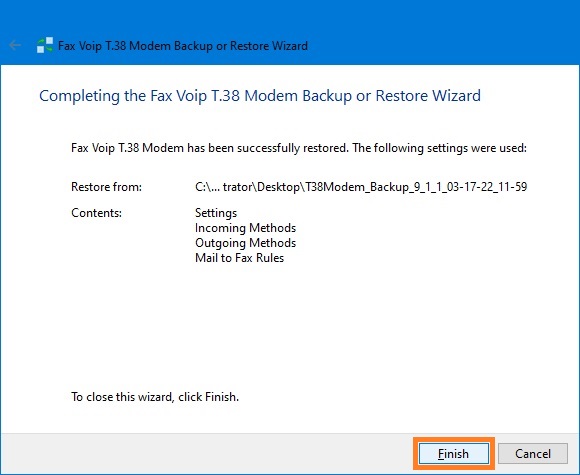
Task: Click the 'Contents:' label
Action: click(97, 213)
